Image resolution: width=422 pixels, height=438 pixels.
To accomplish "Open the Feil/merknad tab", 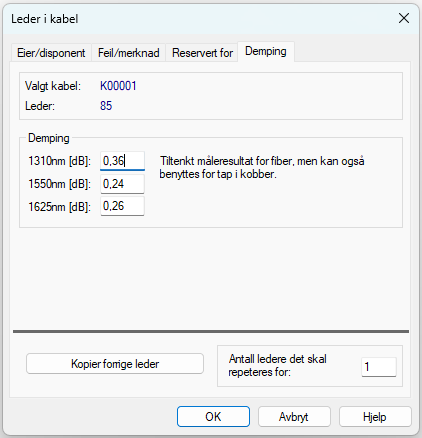I will pyautogui.click(x=128, y=53).
